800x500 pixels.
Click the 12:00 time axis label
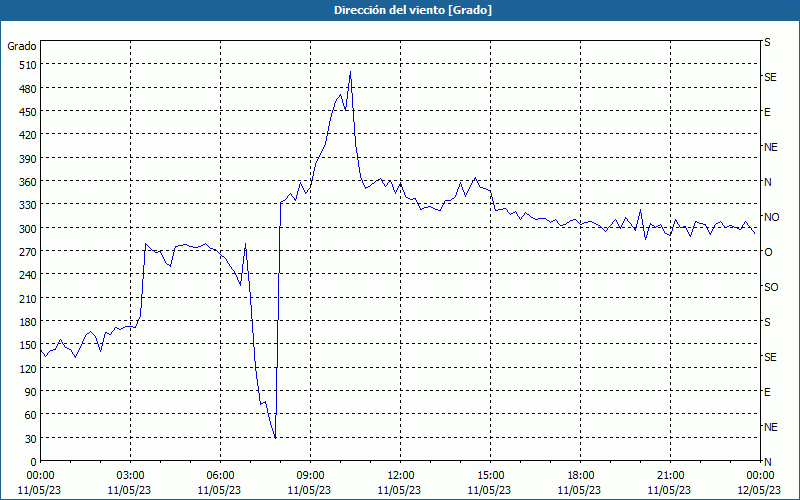pos(401,476)
